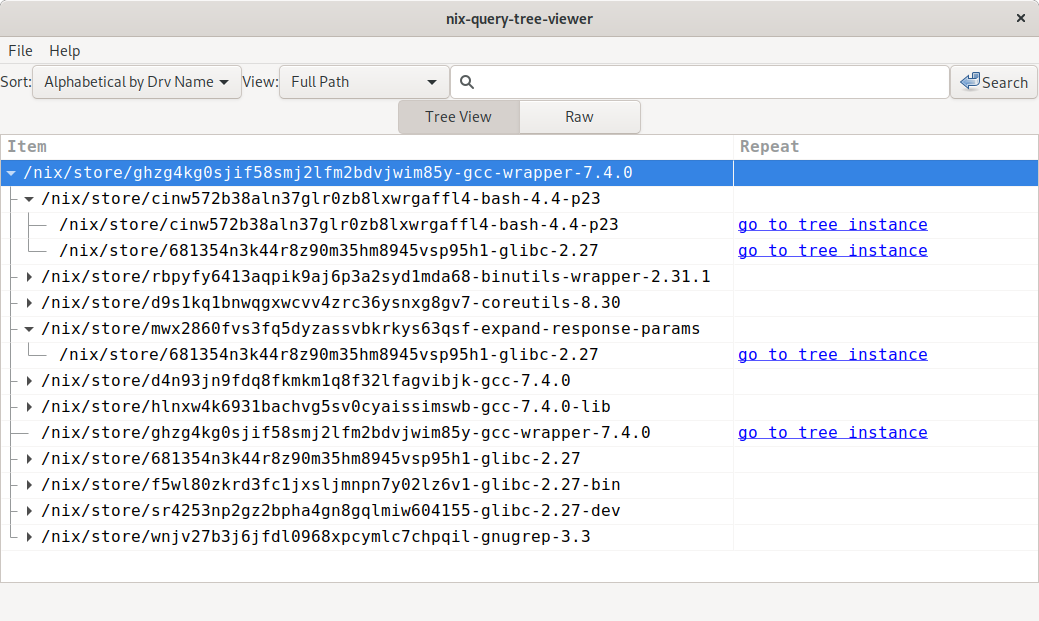The image size is (1039, 621).
Task: Follow go to tree instance for glibc-2.27 under bash
Action: (832, 251)
